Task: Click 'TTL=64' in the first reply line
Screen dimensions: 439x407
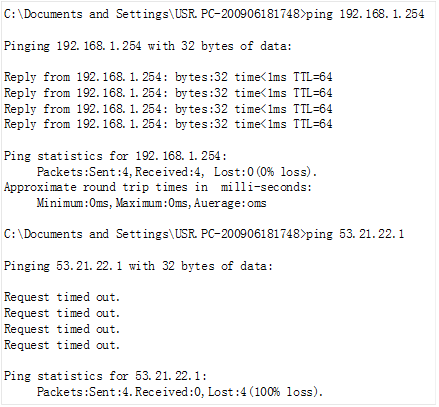Action: 313,77
